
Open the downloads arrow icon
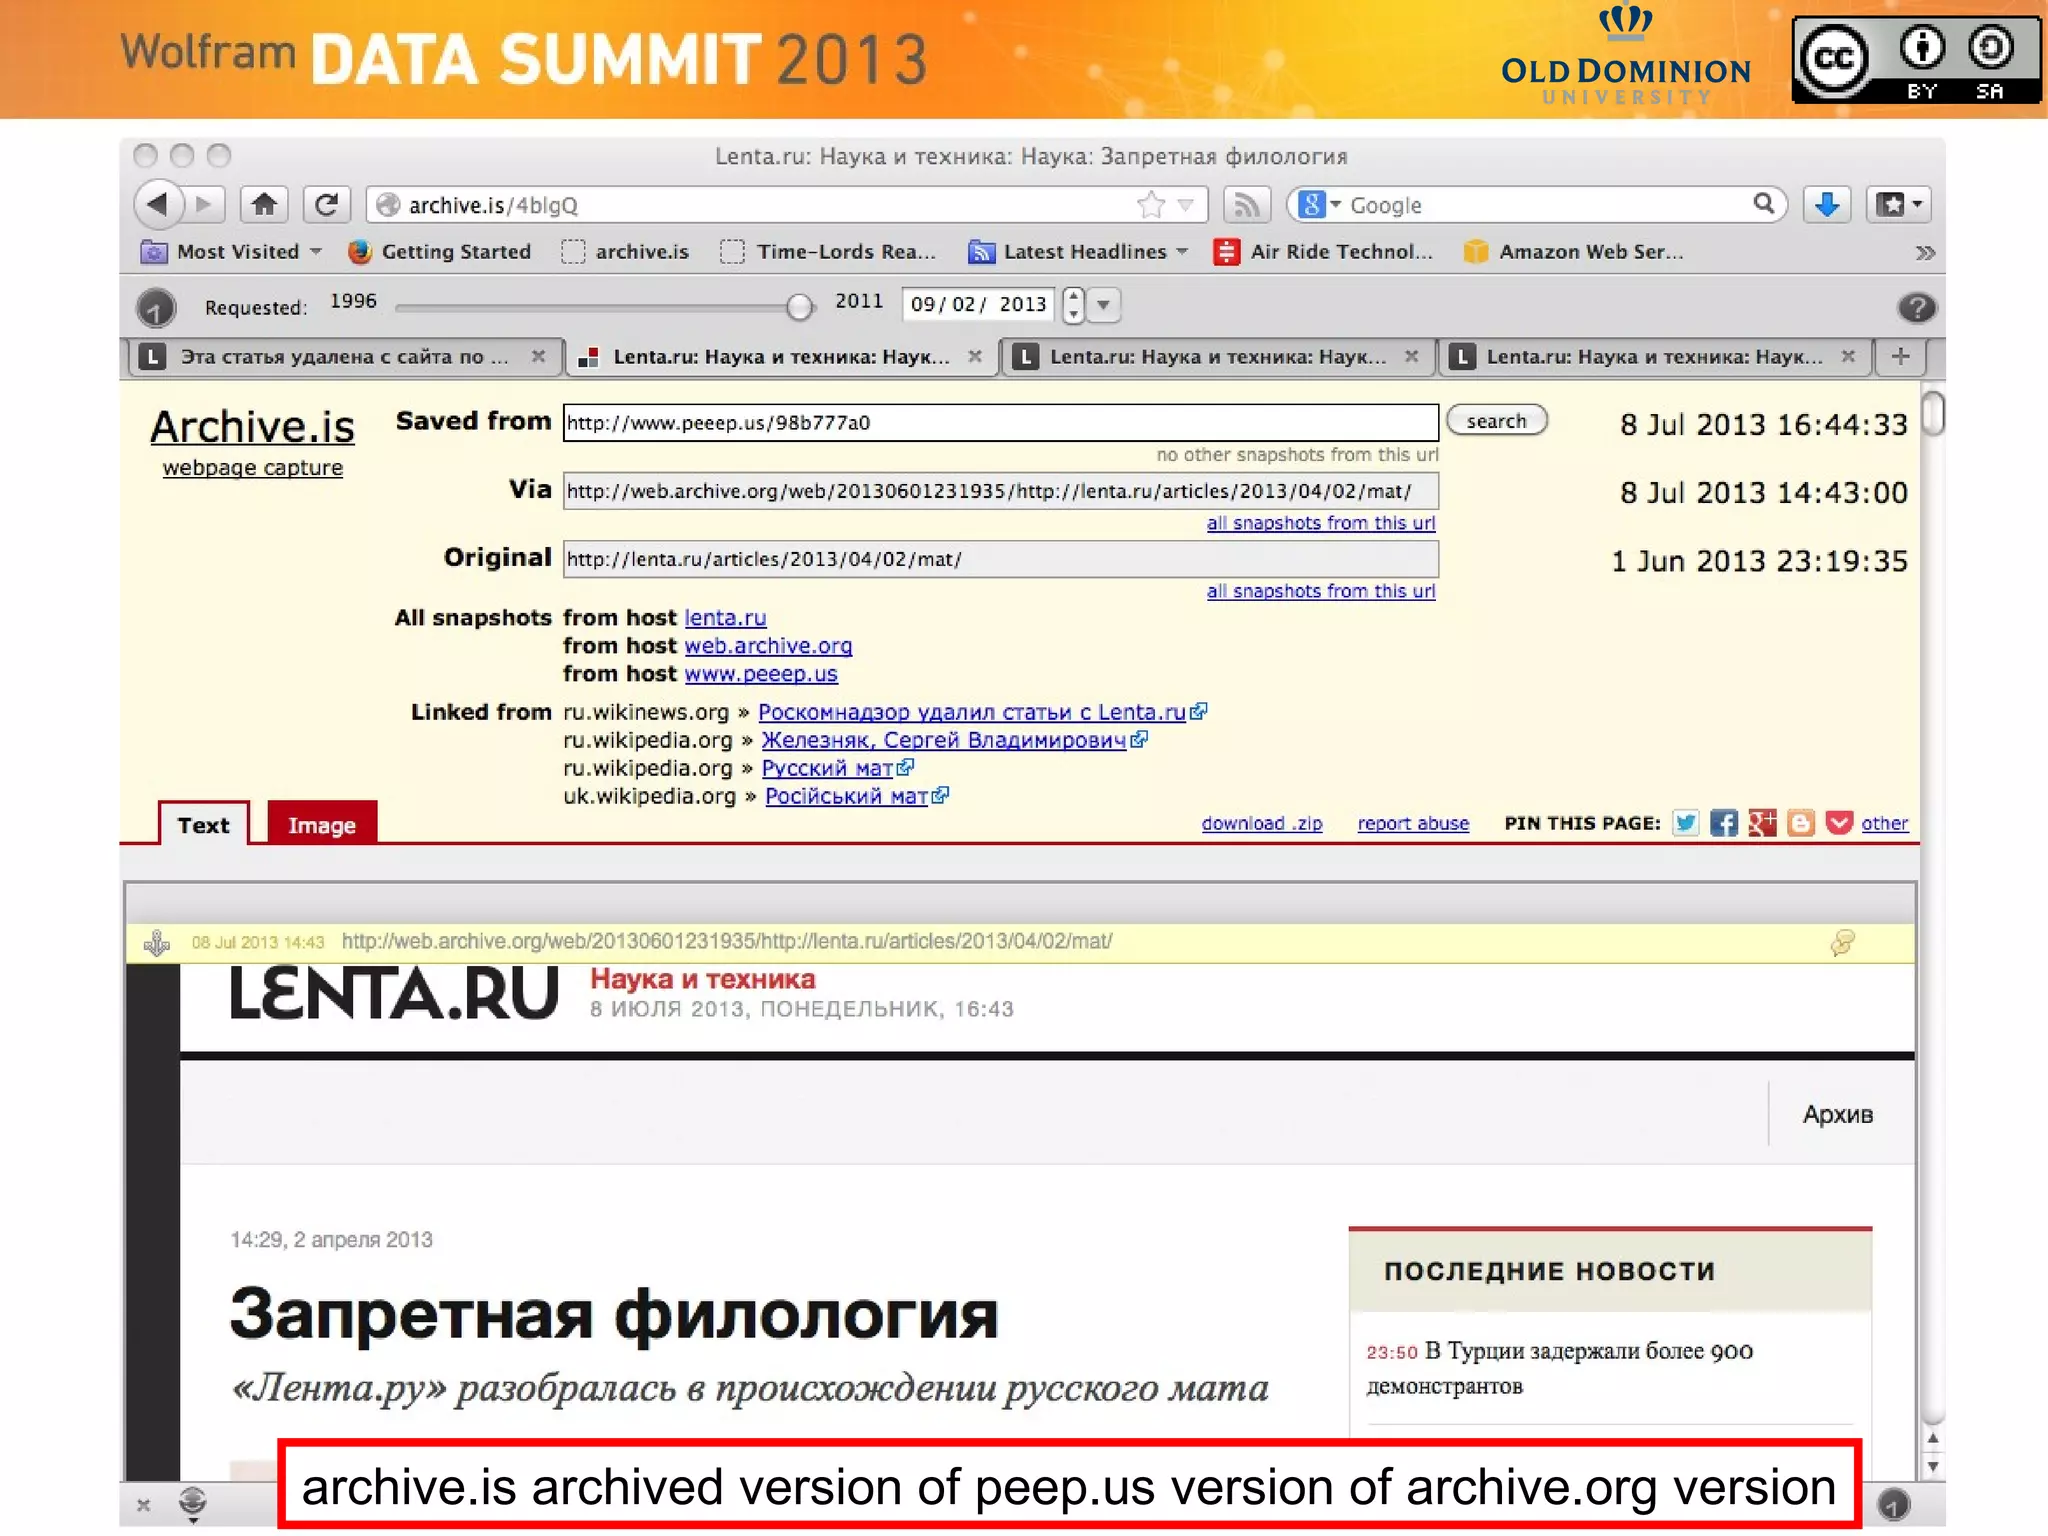click(1827, 205)
